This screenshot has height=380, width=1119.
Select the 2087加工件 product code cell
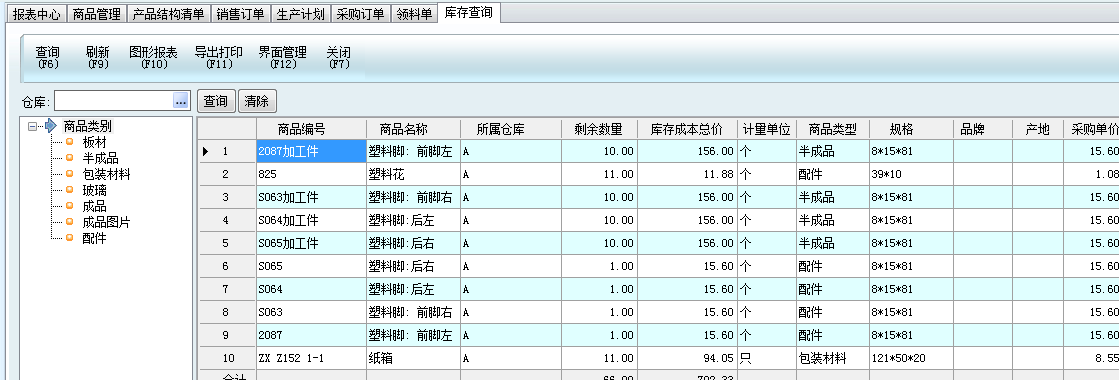pyautogui.click(x=311, y=151)
